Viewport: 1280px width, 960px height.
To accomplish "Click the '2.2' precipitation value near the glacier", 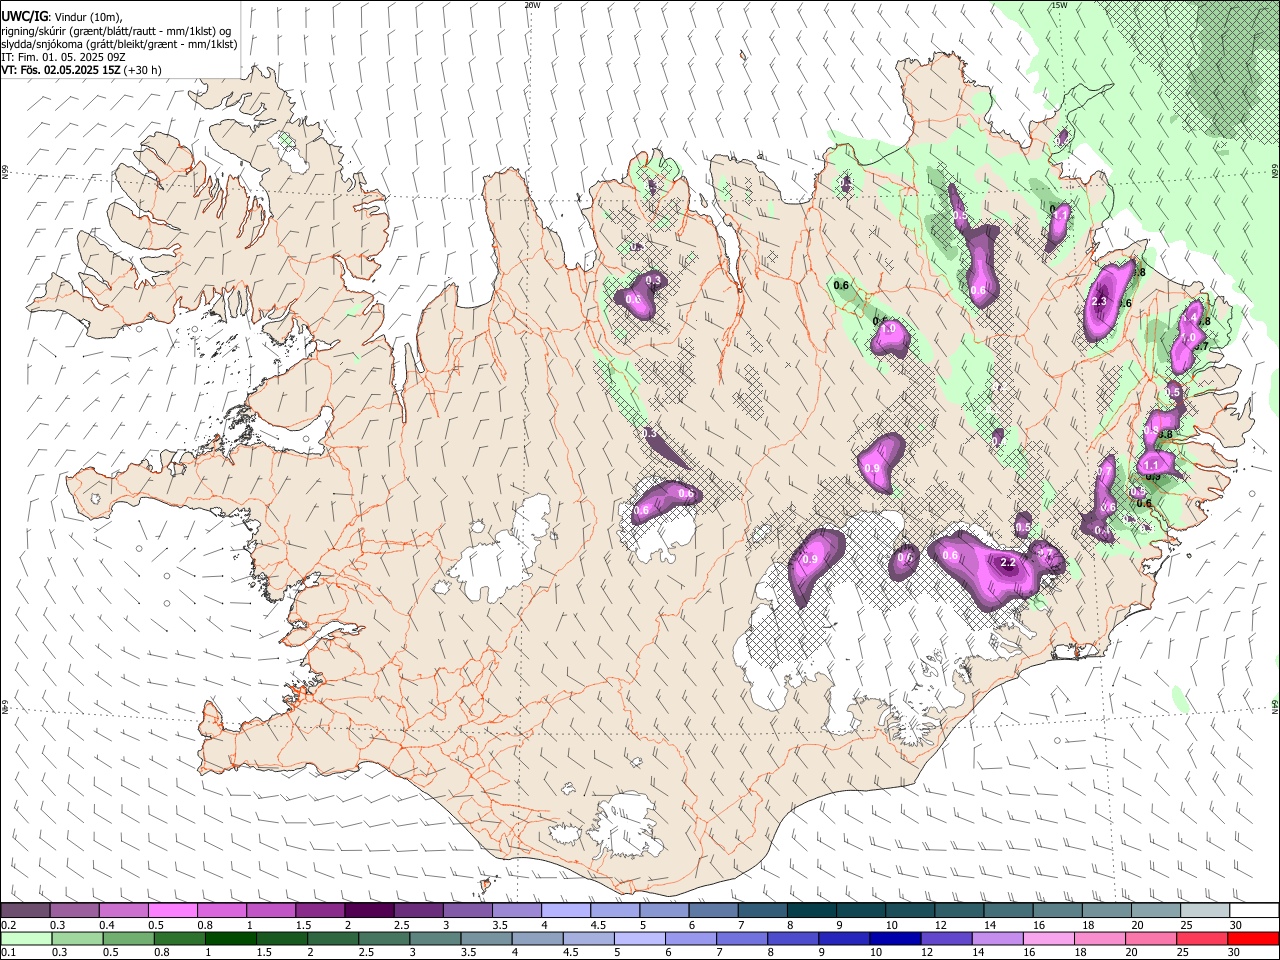I will point(1008,563).
